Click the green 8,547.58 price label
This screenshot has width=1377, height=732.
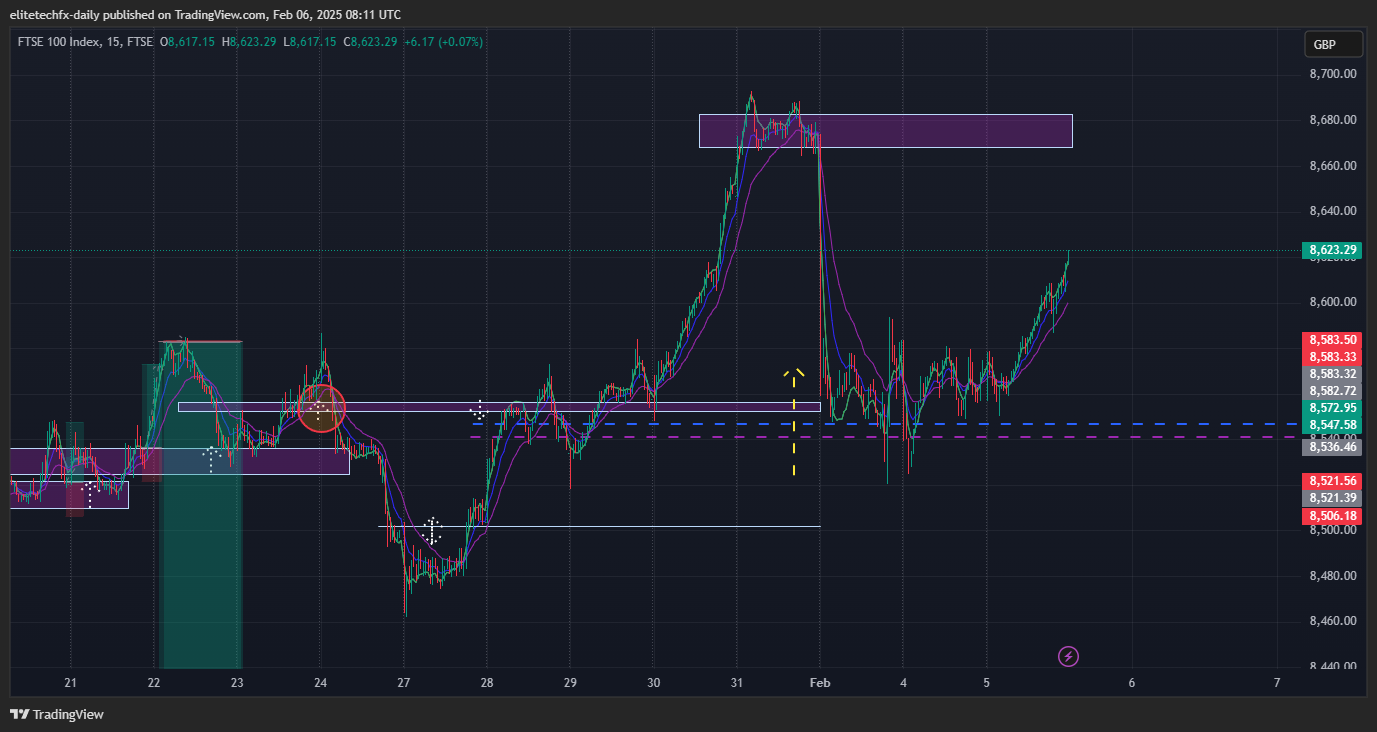point(1333,425)
